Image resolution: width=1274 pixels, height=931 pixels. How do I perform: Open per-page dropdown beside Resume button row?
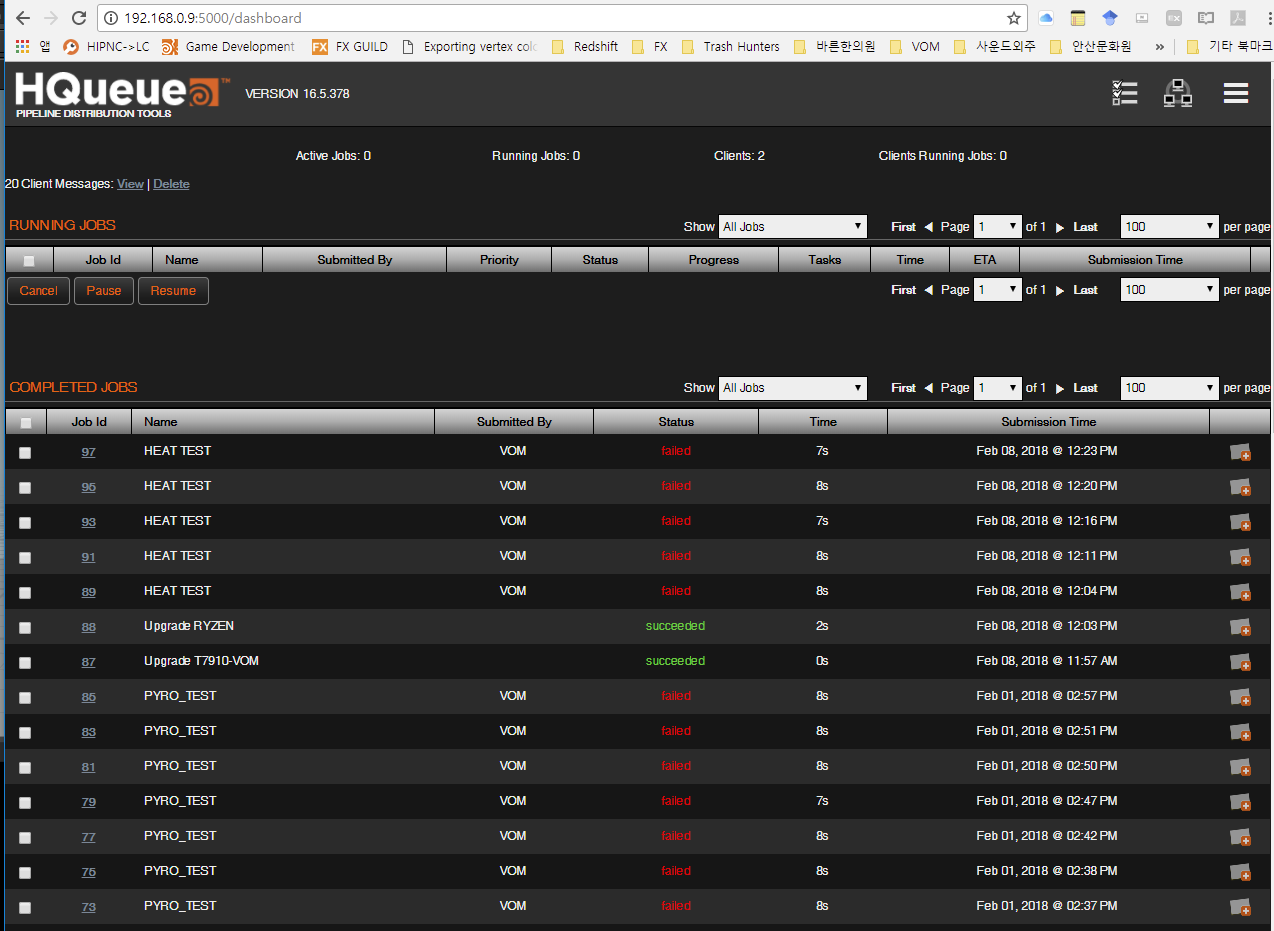[1169, 290]
